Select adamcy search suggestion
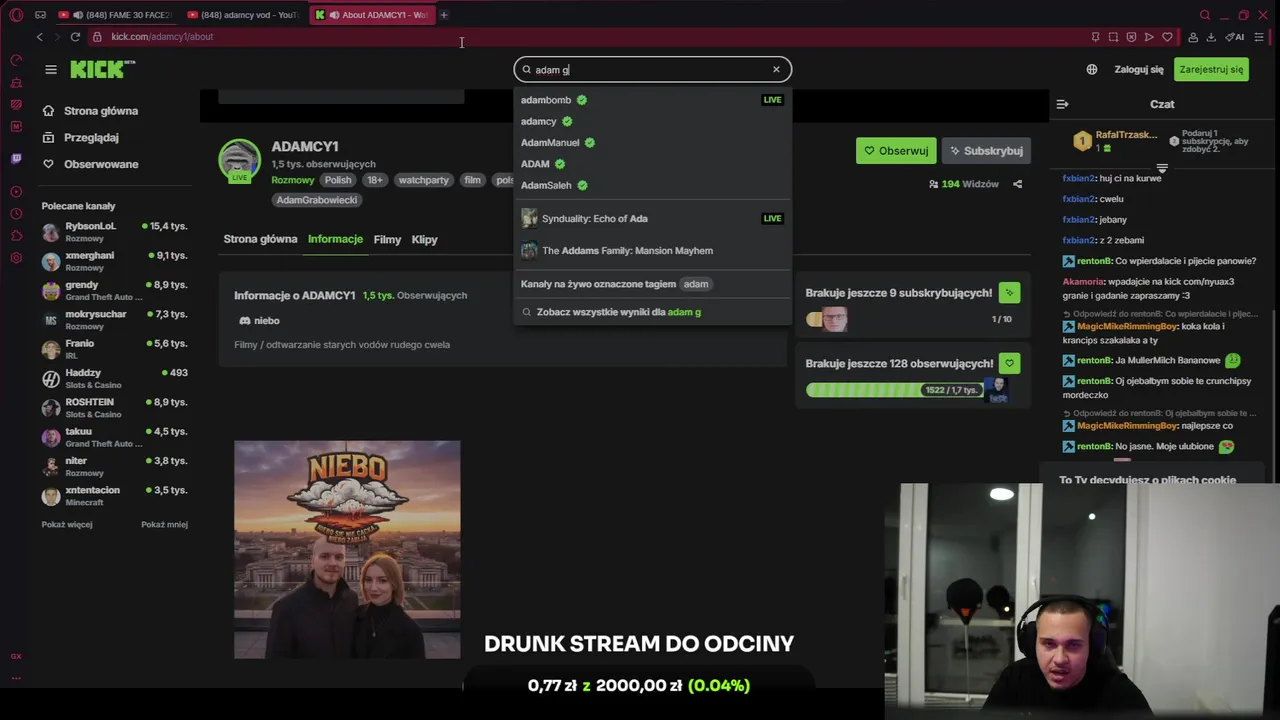Screen dimensions: 1280x720 pos(652,121)
